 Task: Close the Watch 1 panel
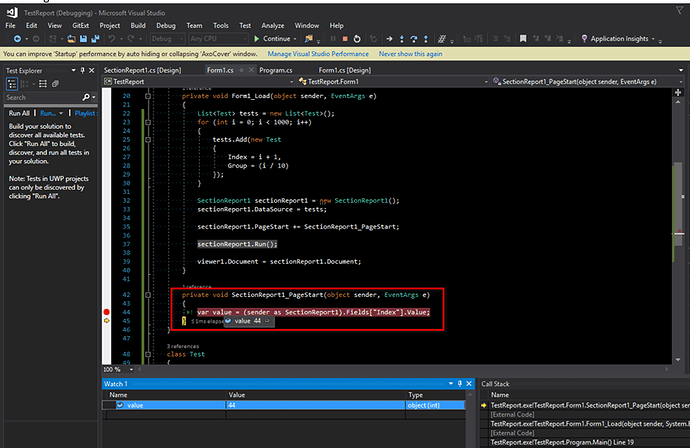[x=469, y=383]
